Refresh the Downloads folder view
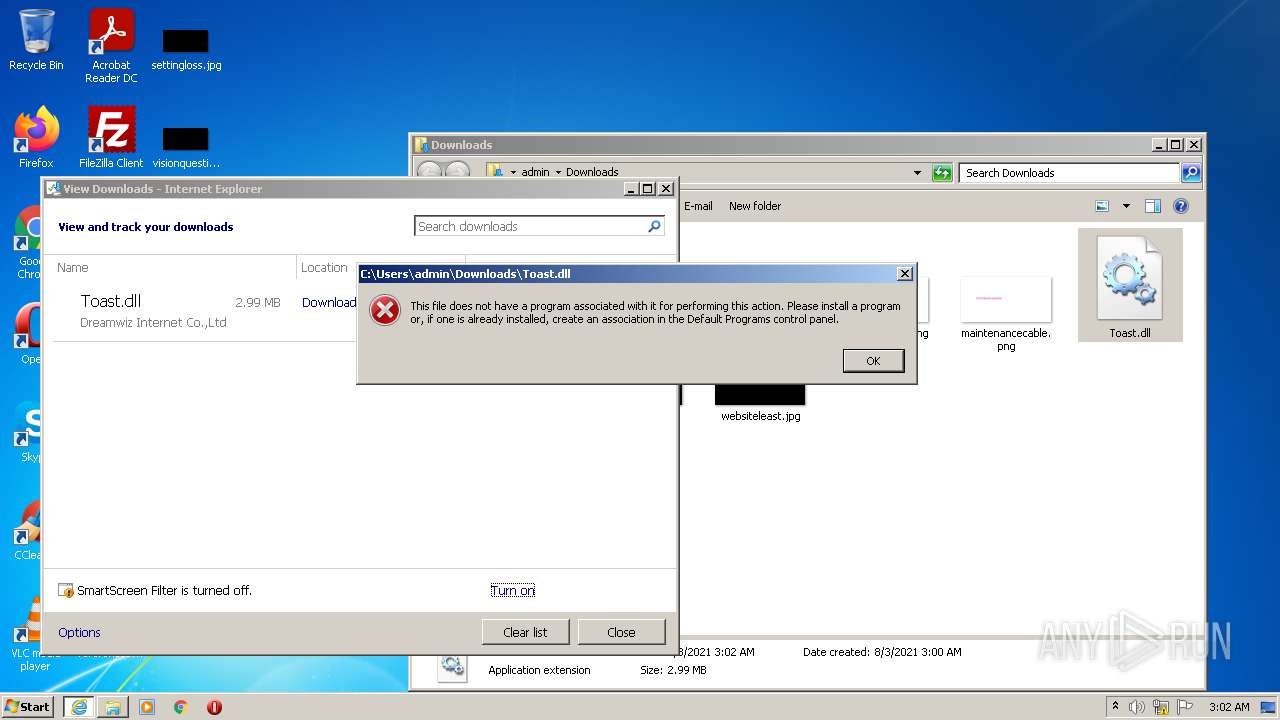 click(942, 173)
